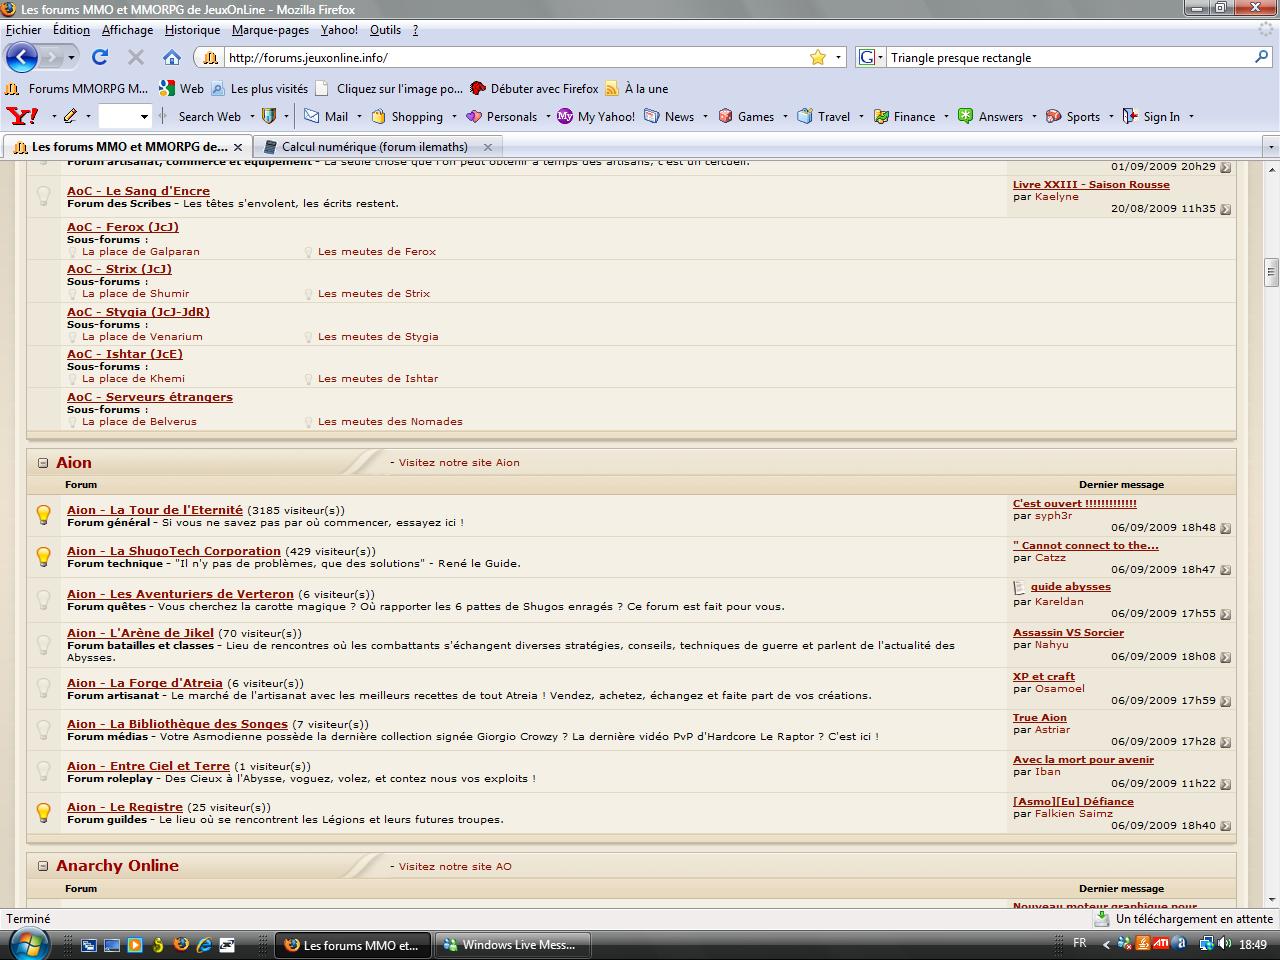Close the Les forums MMO et MMORPG tab
1280x960 pixels.
point(238,146)
